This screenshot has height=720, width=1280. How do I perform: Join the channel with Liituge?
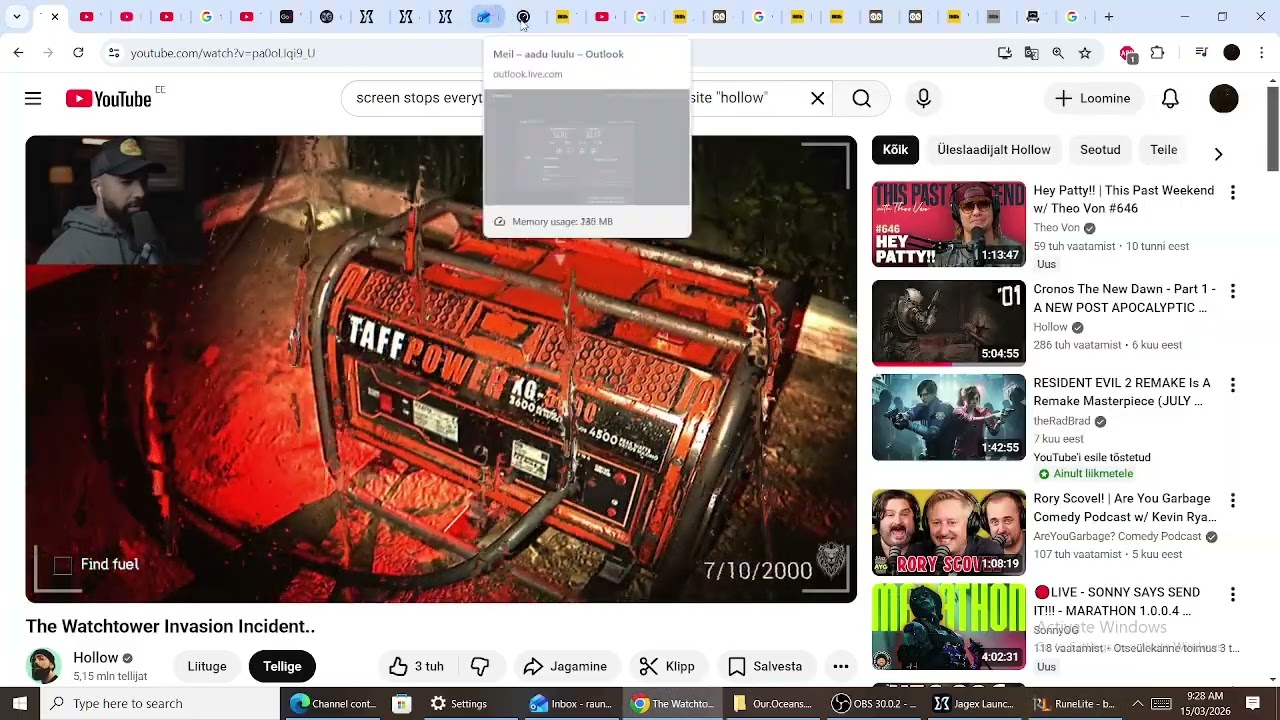pyautogui.click(x=207, y=666)
